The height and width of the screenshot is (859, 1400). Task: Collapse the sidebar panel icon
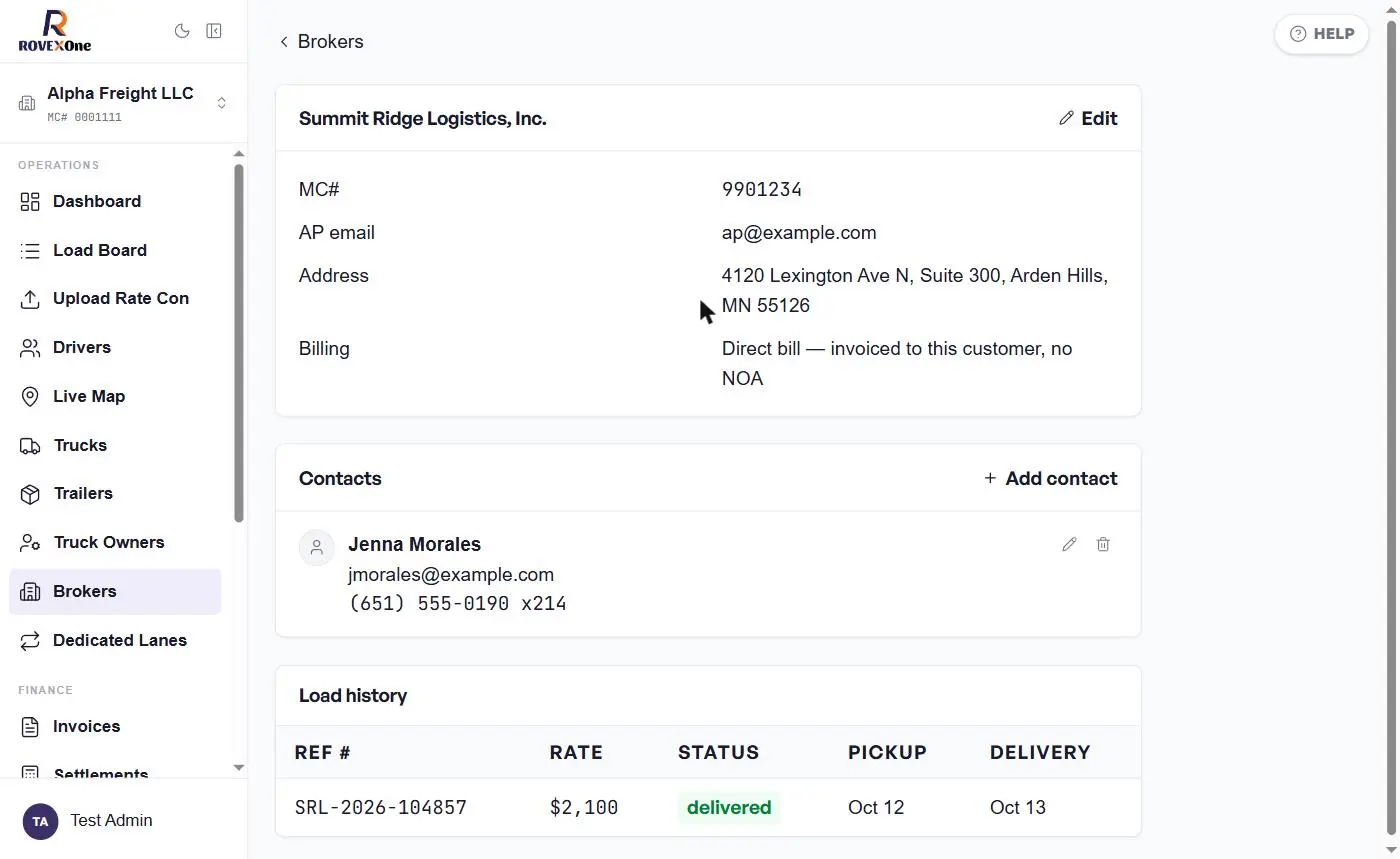point(214,31)
